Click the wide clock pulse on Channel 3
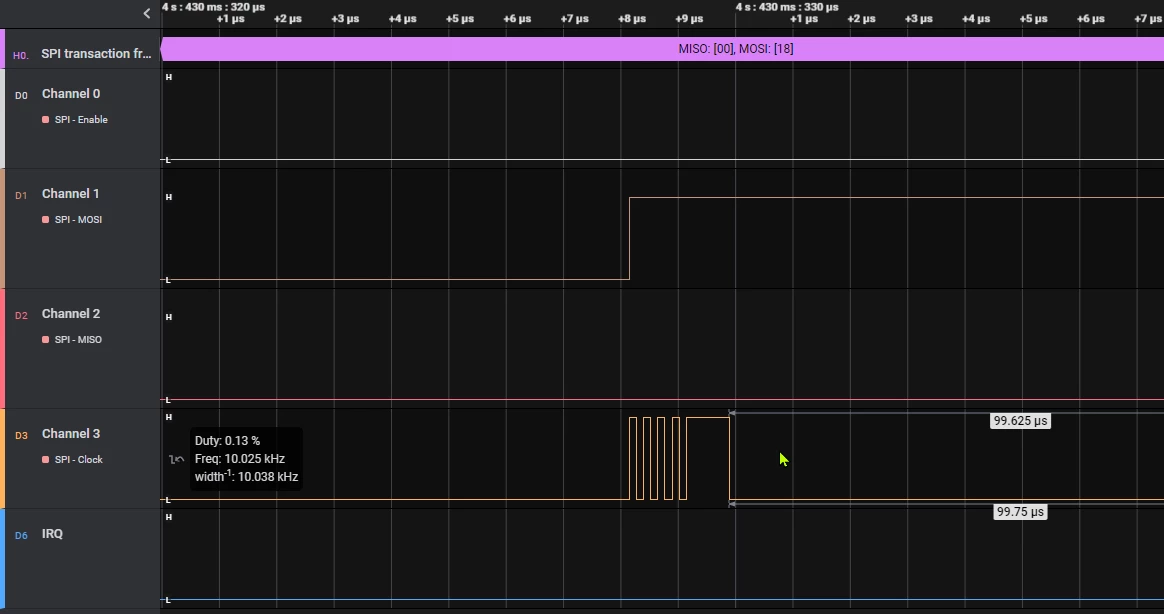Screen dimensions: 1164x614 (x=708, y=458)
